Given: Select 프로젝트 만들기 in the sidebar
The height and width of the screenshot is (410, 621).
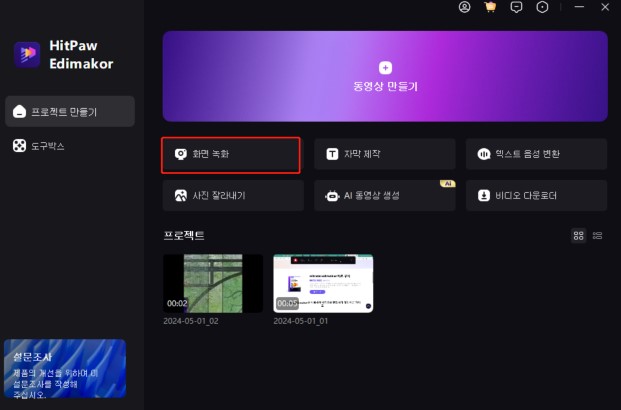Looking at the screenshot, I should coord(70,111).
